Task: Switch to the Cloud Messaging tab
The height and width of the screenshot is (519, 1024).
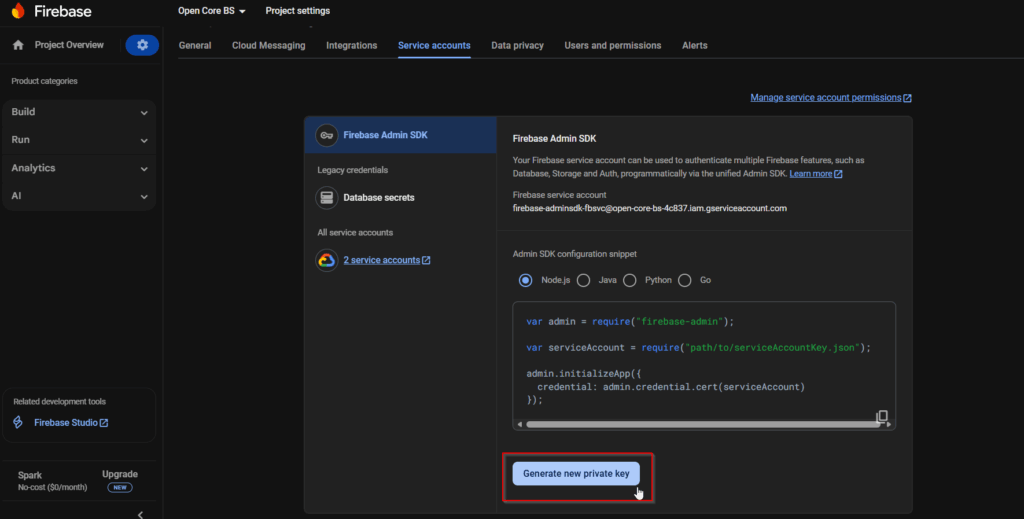Action: [x=268, y=45]
